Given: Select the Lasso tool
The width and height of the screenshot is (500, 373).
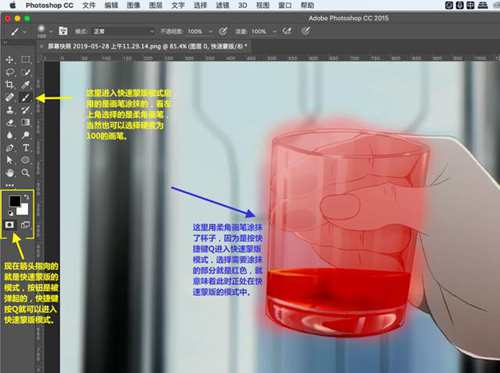Looking at the screenshot, I should (x=10, y=72).
